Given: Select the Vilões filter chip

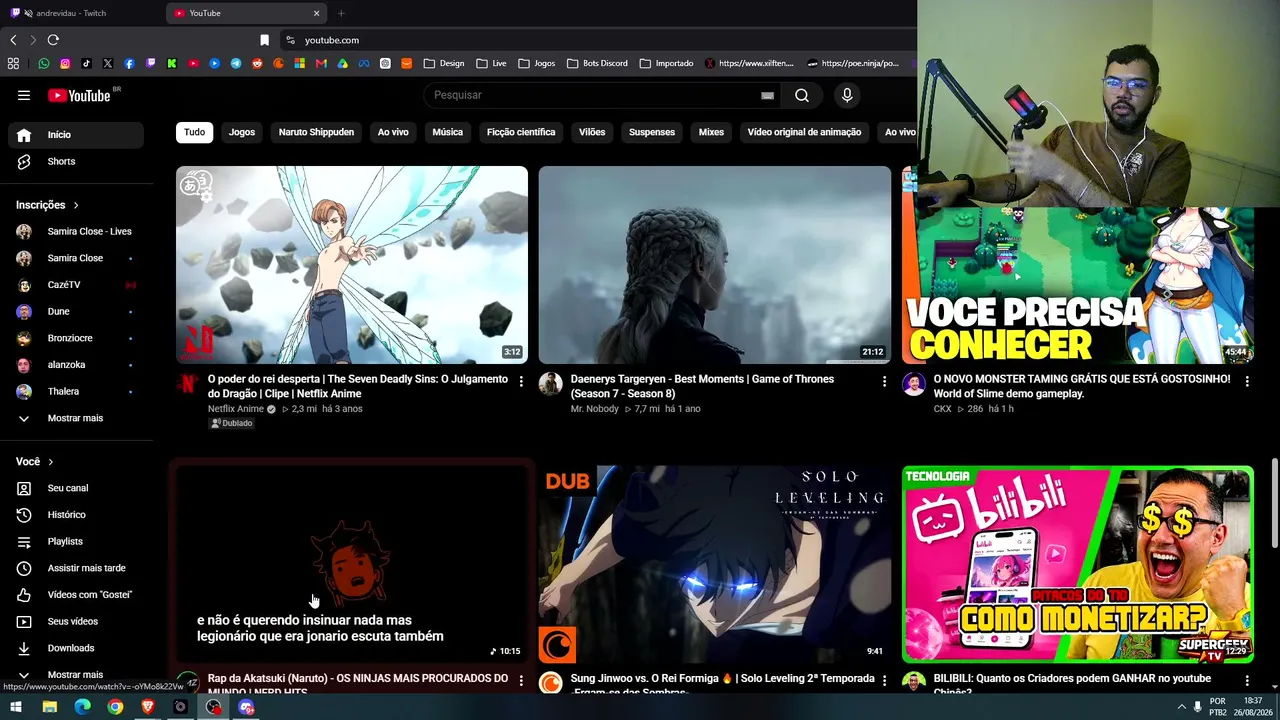Looking at the screenshot, I should click(x=592, y=132).
